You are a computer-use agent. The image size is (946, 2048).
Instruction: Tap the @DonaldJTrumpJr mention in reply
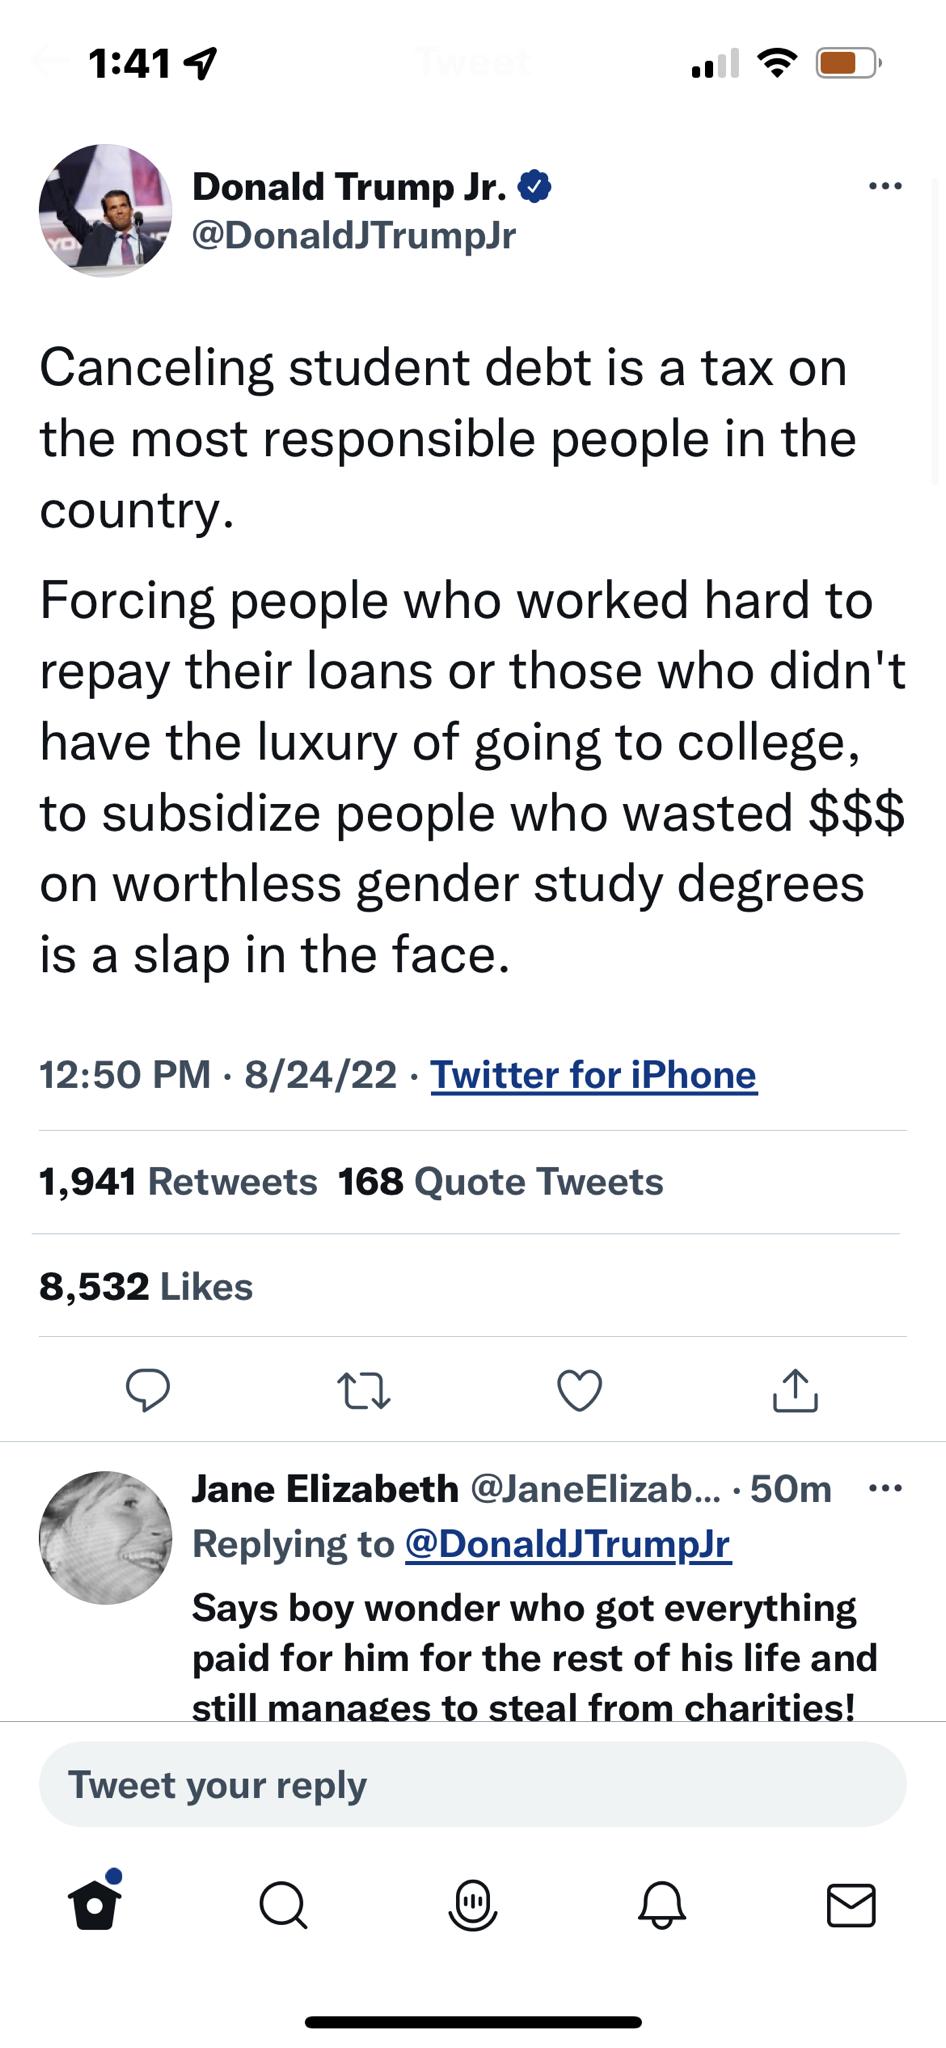(x=567, y=1544)
